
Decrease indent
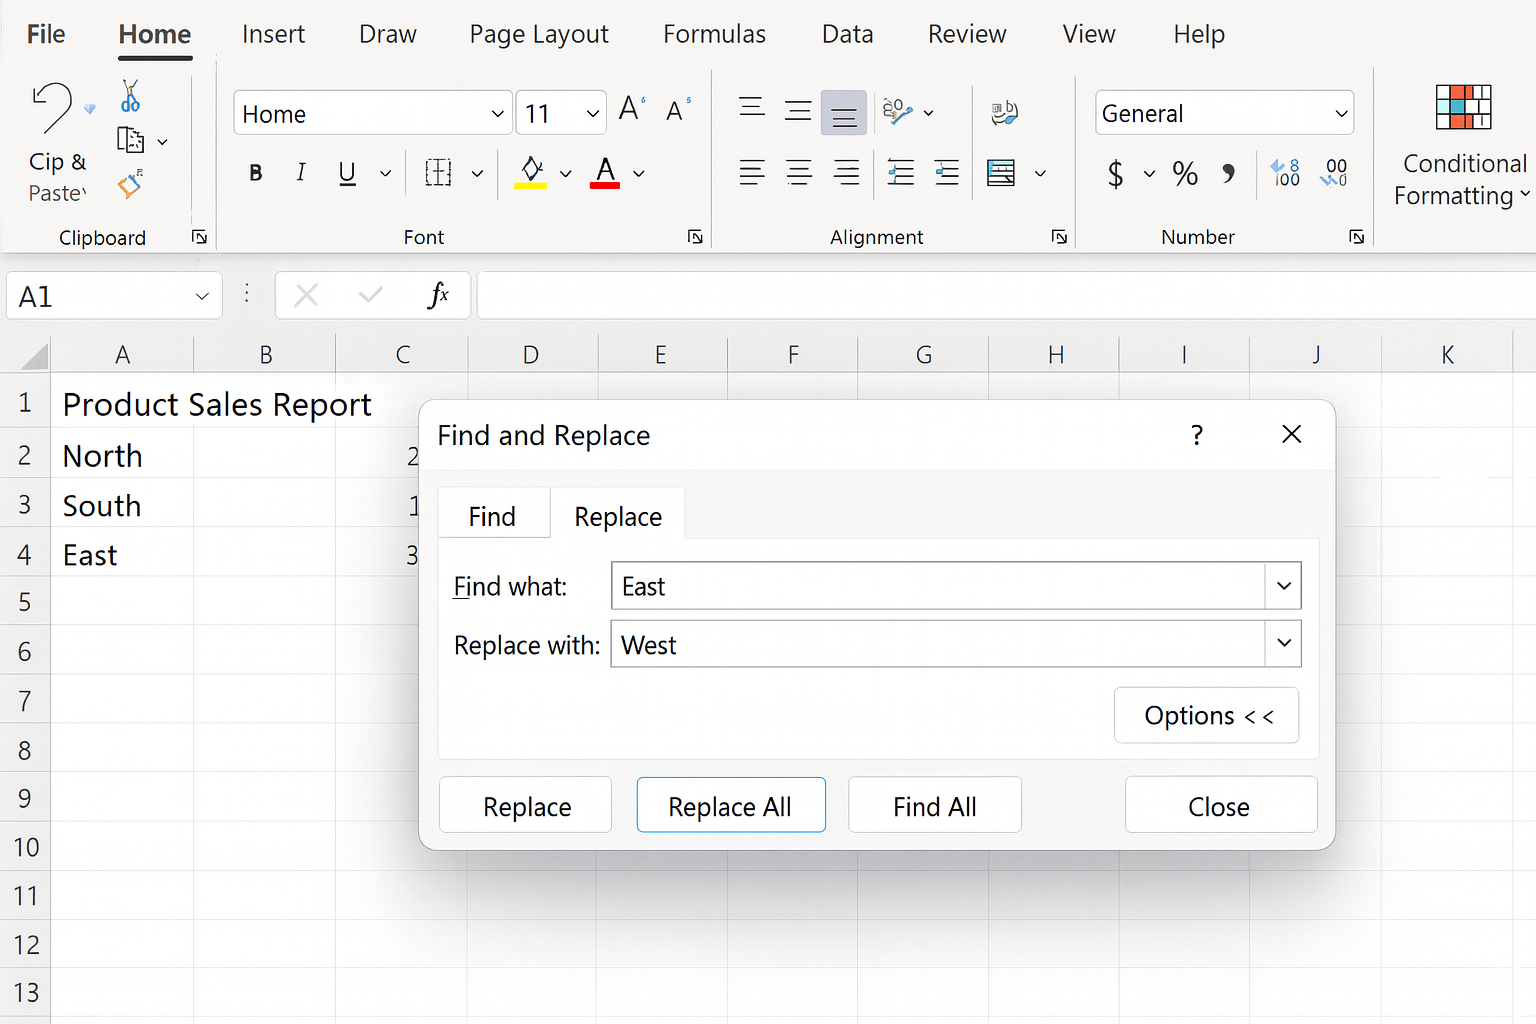900,173
